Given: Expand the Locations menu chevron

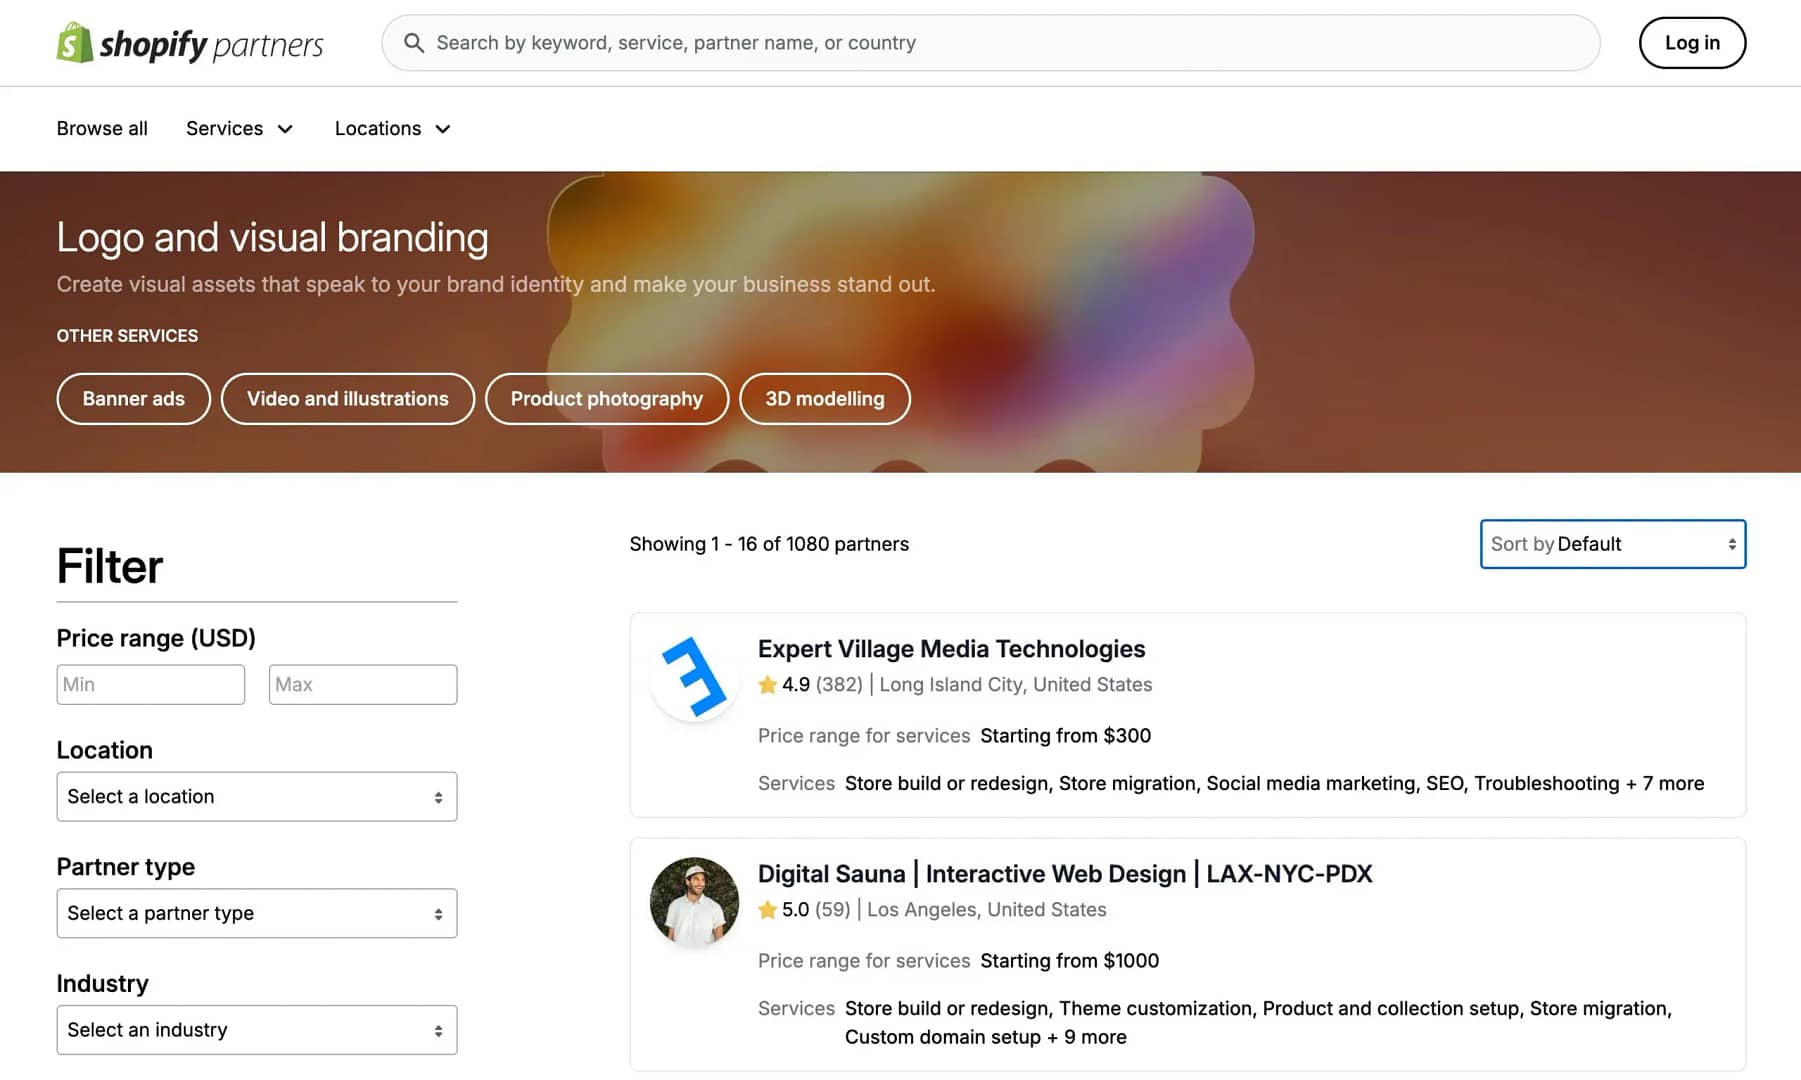Looking at the screenshot, I should (x=443, y=129).
